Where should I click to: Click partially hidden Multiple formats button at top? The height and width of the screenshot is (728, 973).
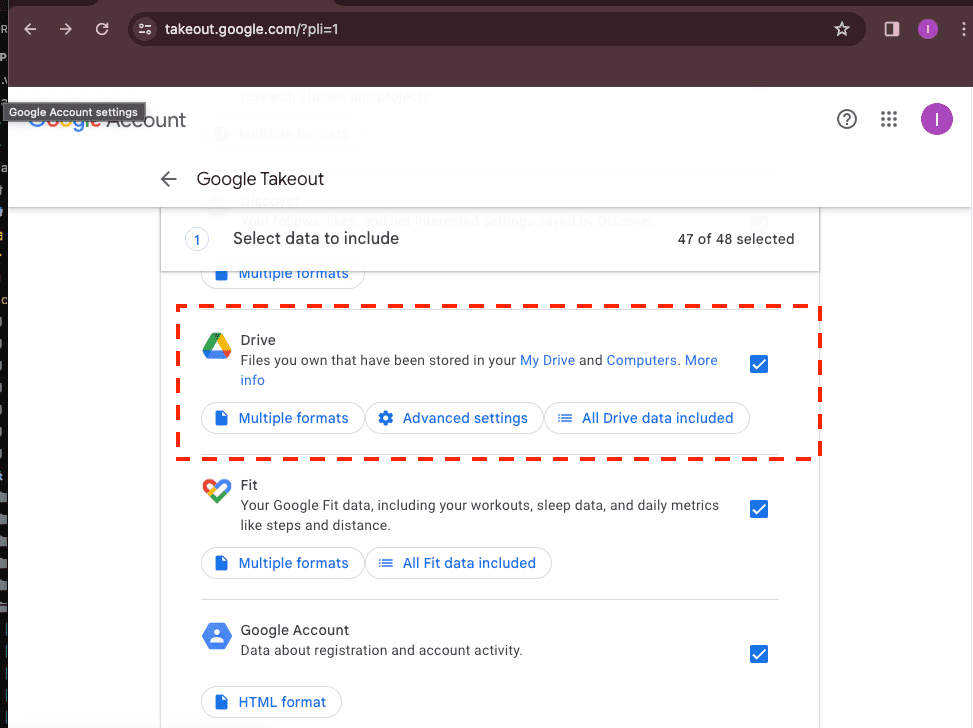pyautogui.click(x=282, y=279)
